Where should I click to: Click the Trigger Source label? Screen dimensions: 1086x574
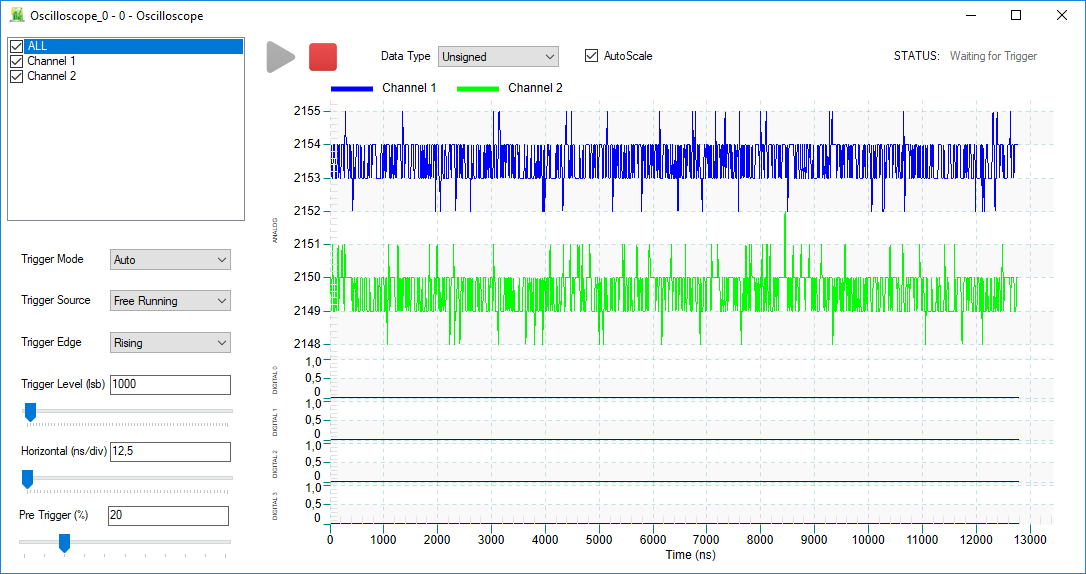[55, 300]
